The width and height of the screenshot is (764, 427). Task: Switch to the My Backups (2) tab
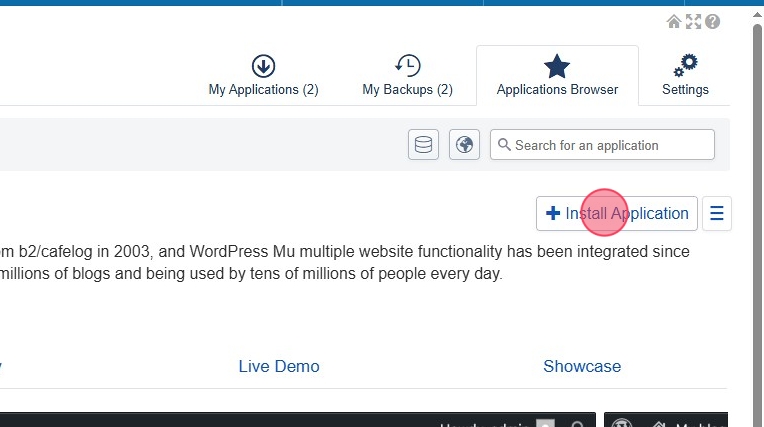click(407, 76)
